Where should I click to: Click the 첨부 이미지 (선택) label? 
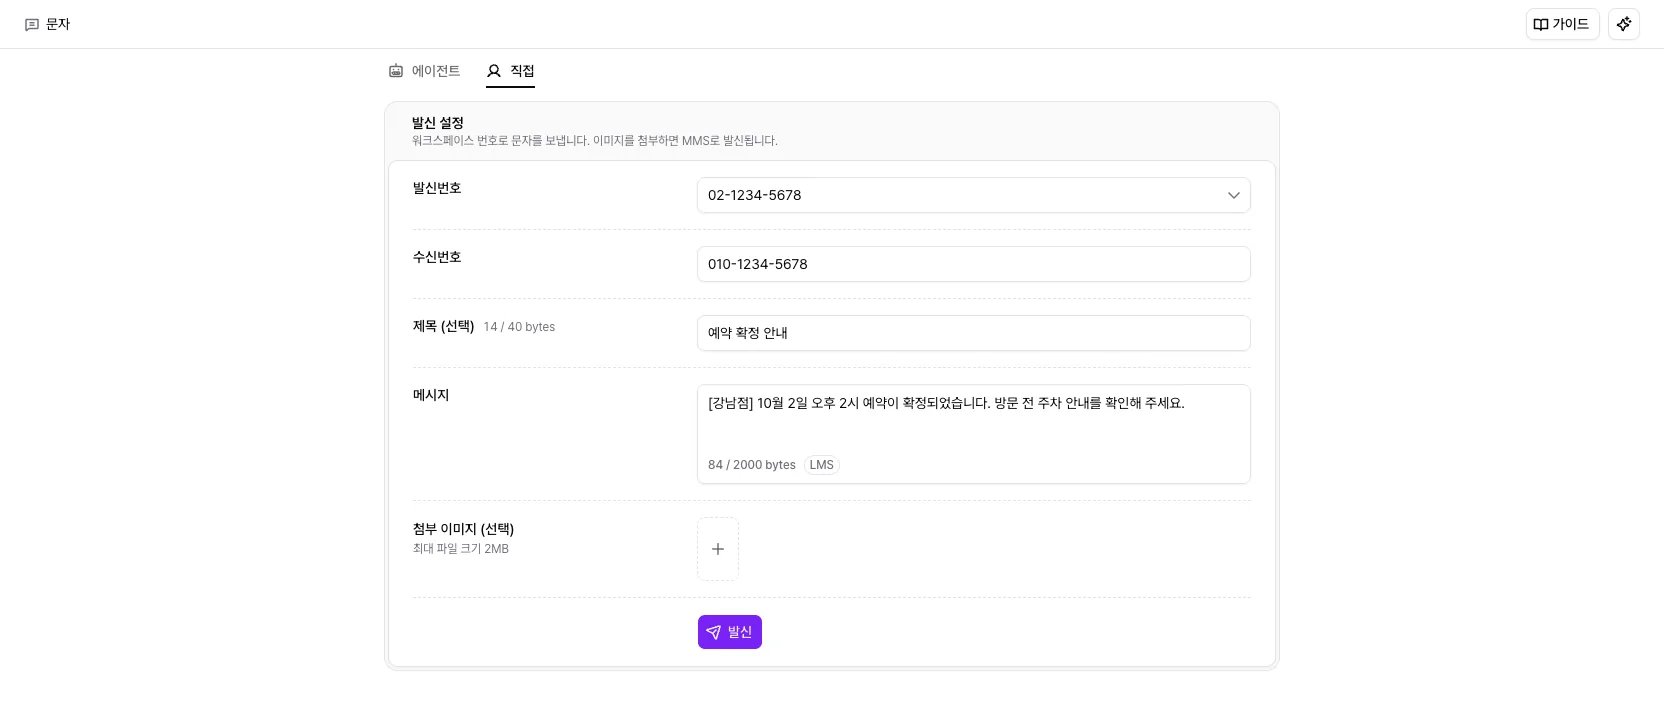click(x=463, y=529)
